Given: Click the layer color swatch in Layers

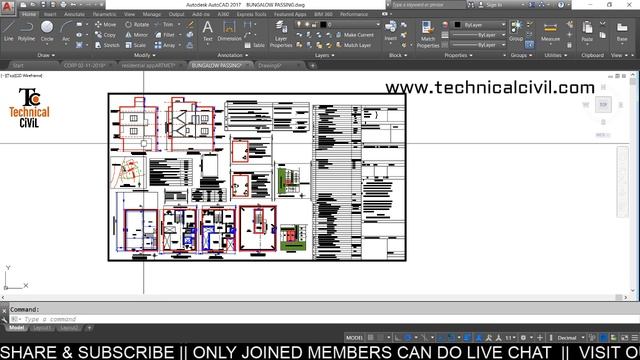Looking at the screenshot, I should (x=323, y=25).
